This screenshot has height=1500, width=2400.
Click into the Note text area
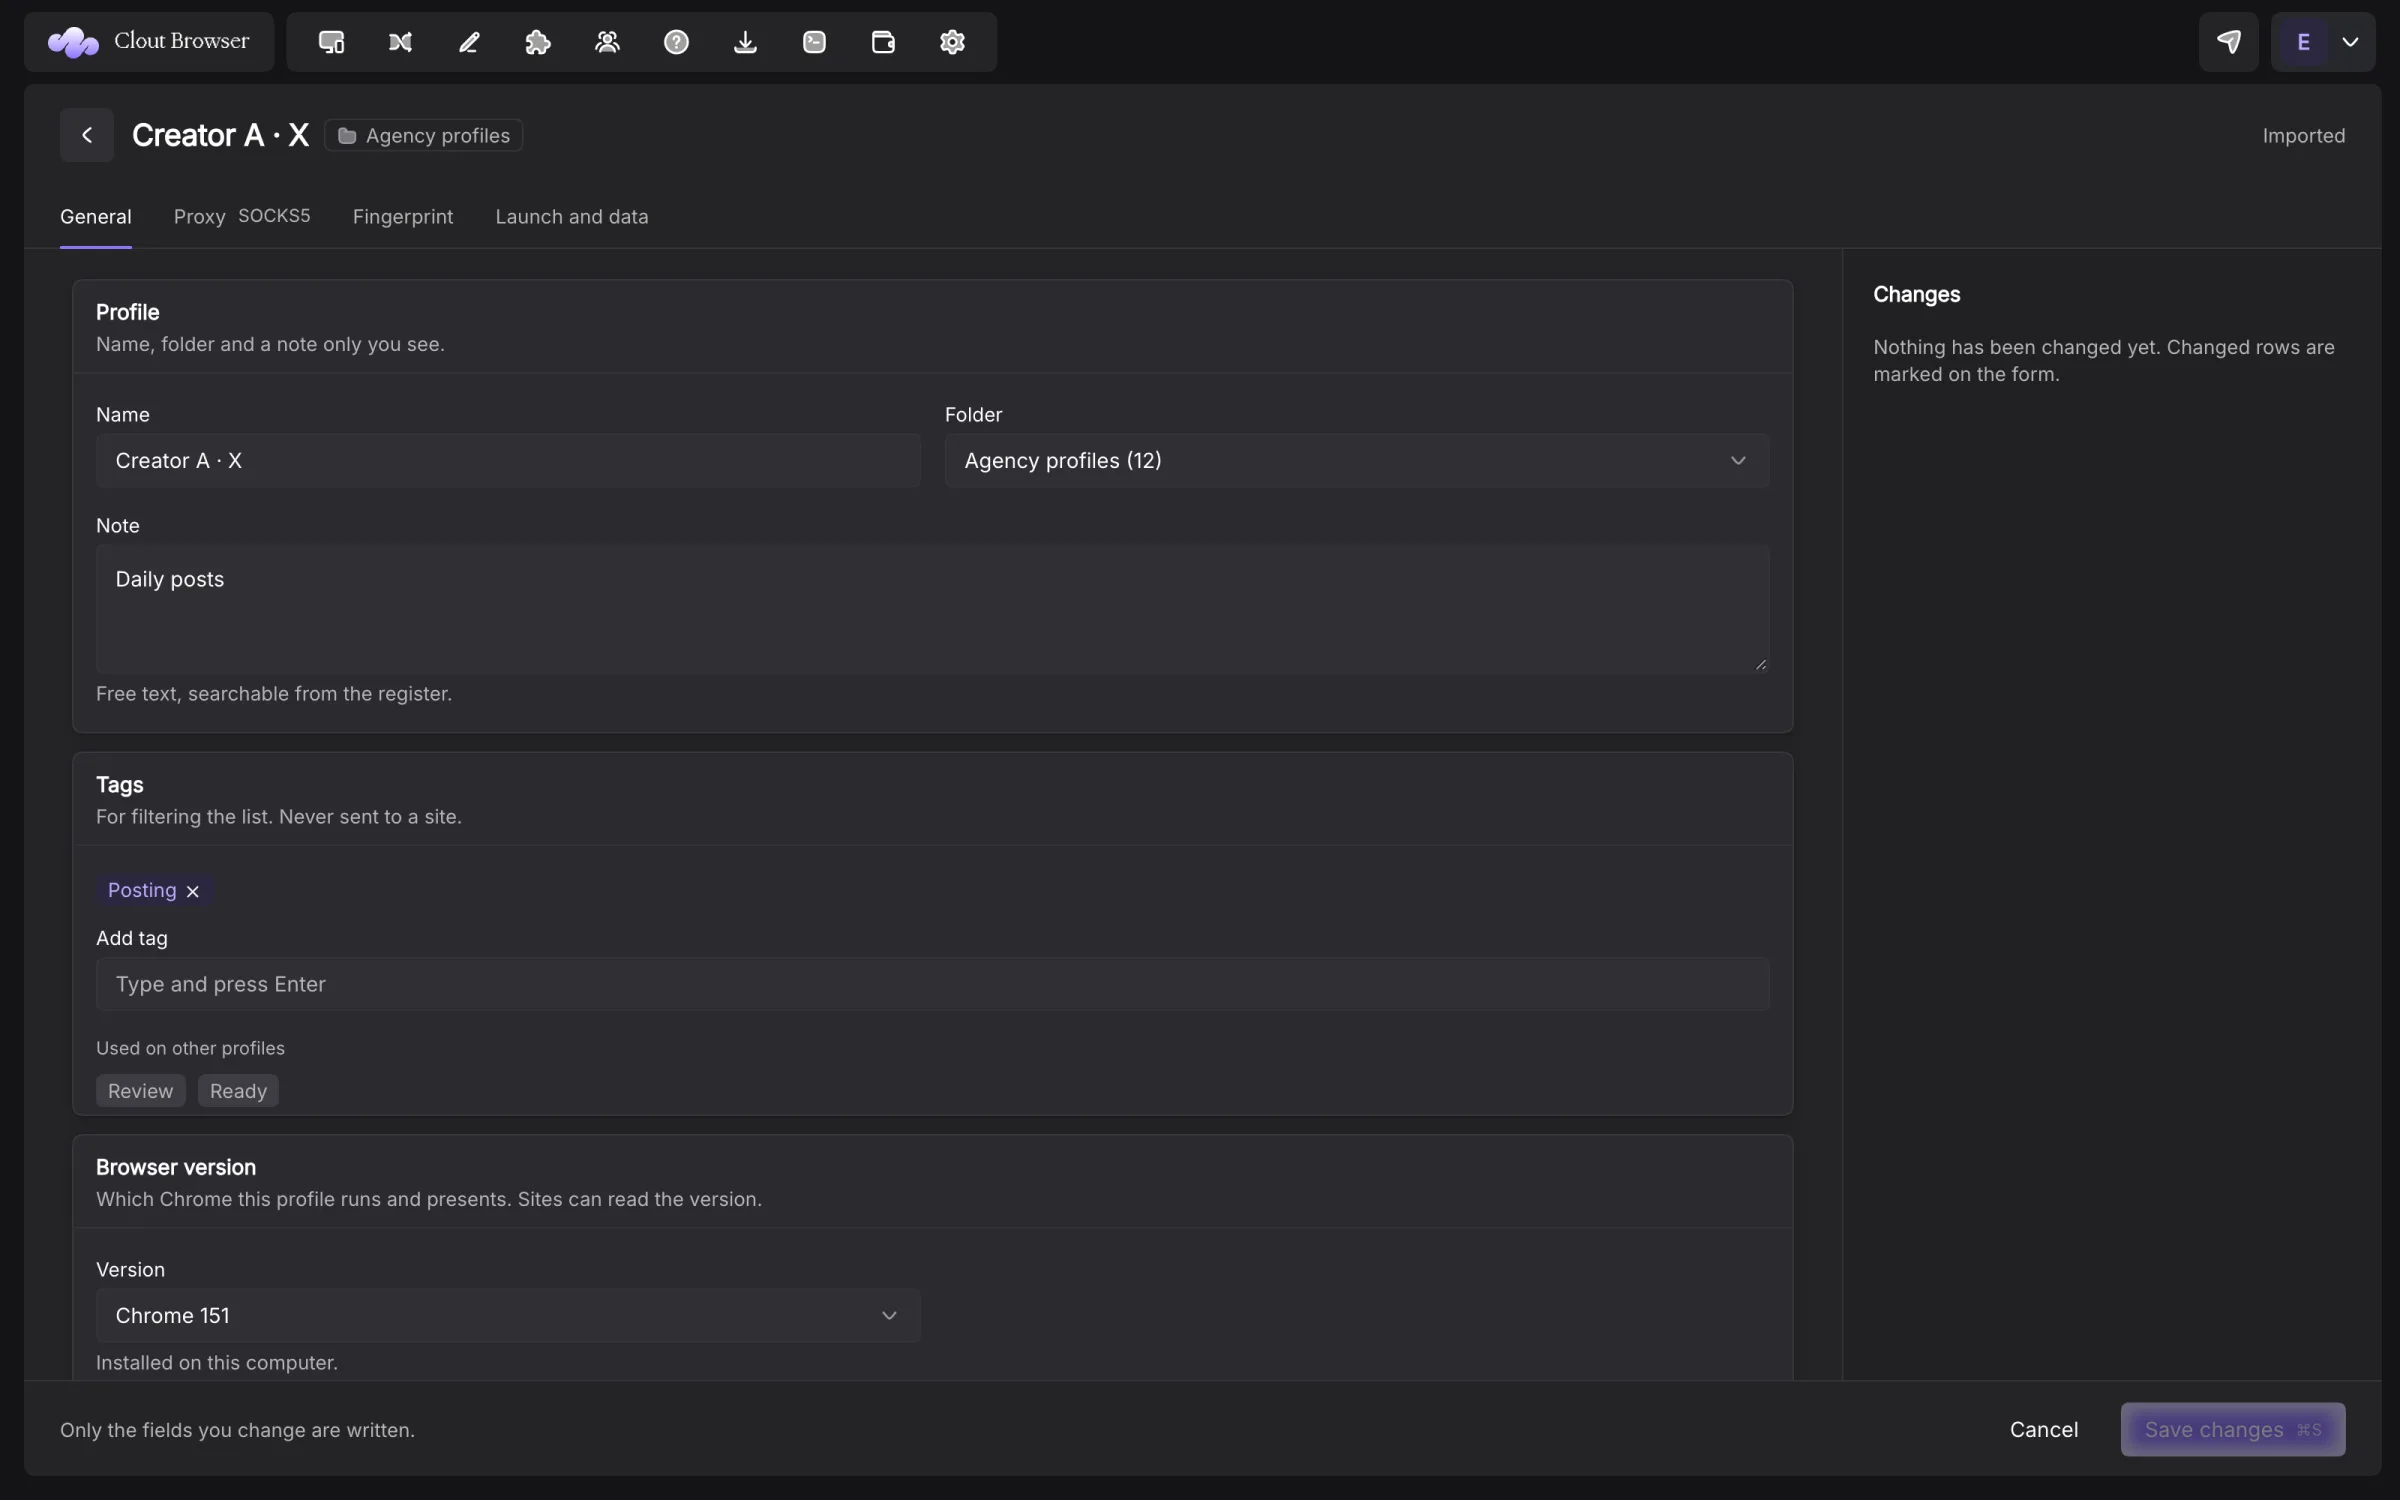pos(933,609)
